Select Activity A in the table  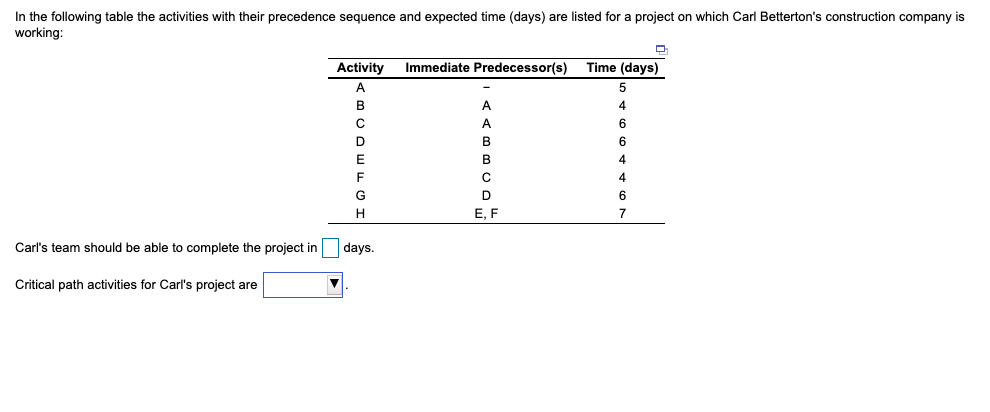[360, 87]
